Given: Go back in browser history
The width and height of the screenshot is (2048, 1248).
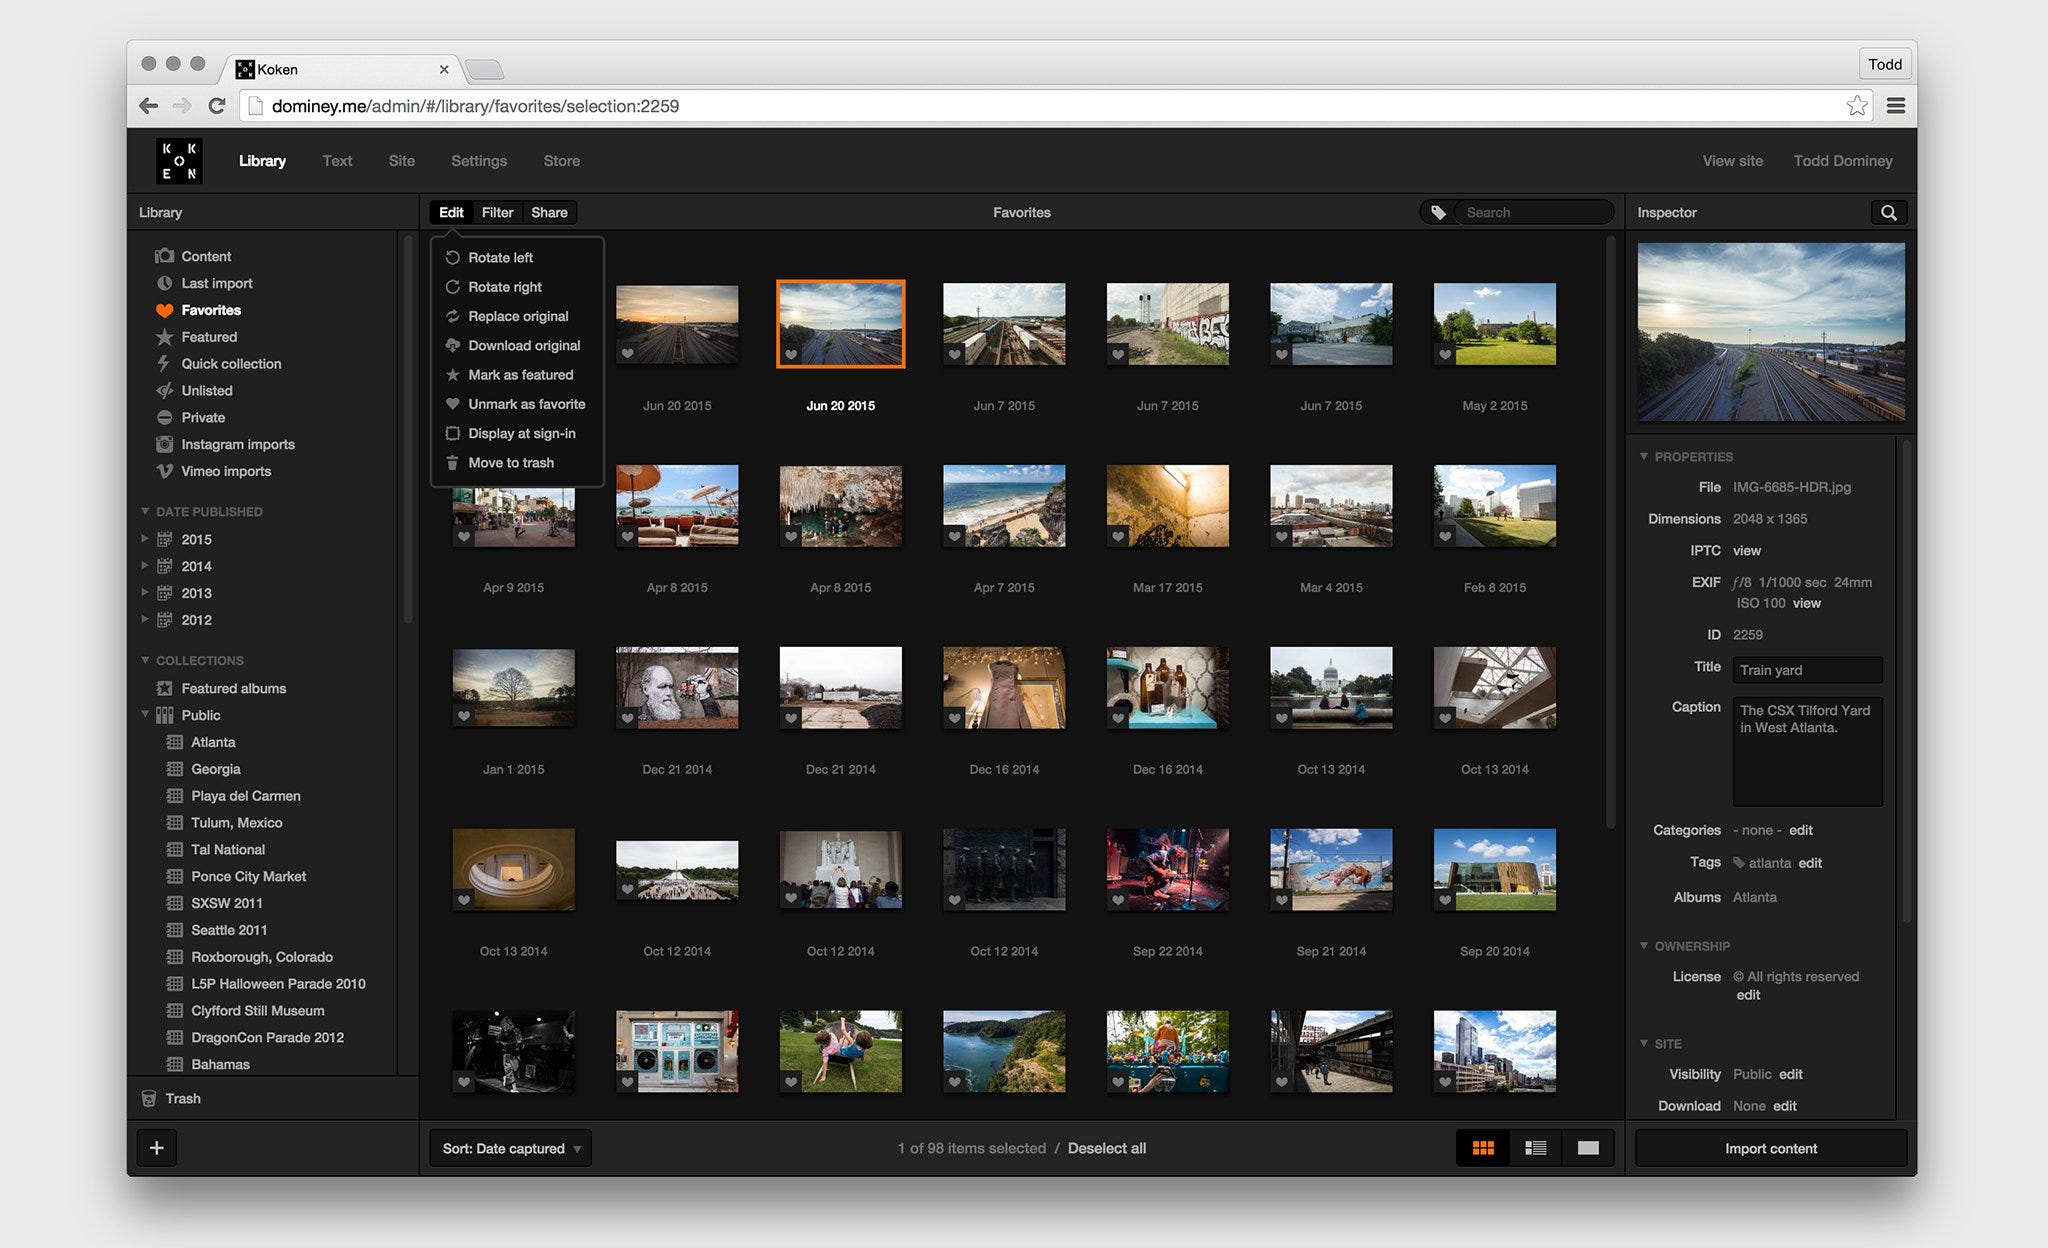Looking at the screenshot, I should click(149, 106).
